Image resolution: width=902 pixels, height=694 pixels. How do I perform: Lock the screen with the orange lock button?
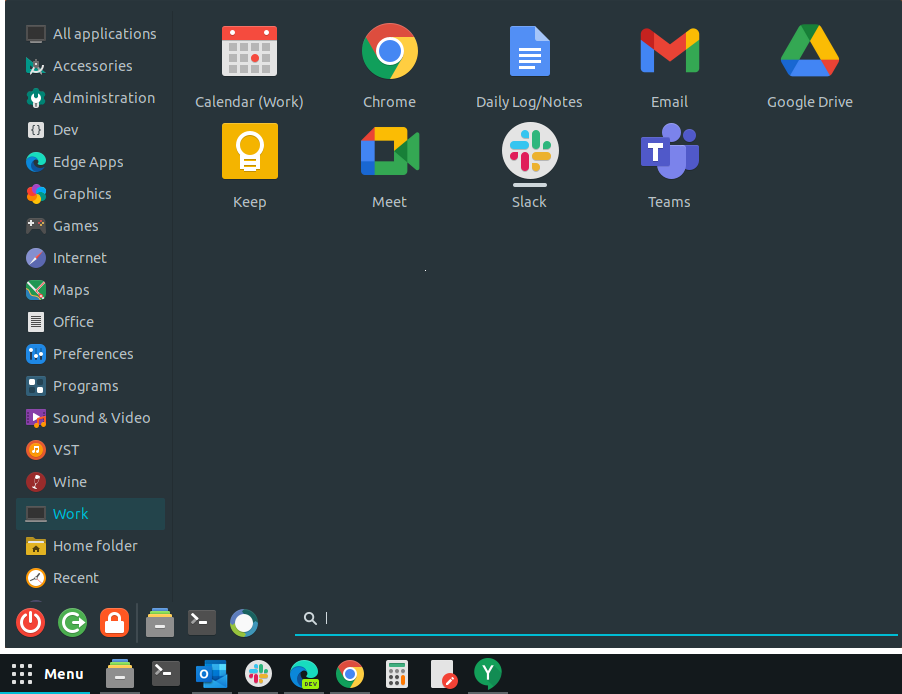point(114,622)
